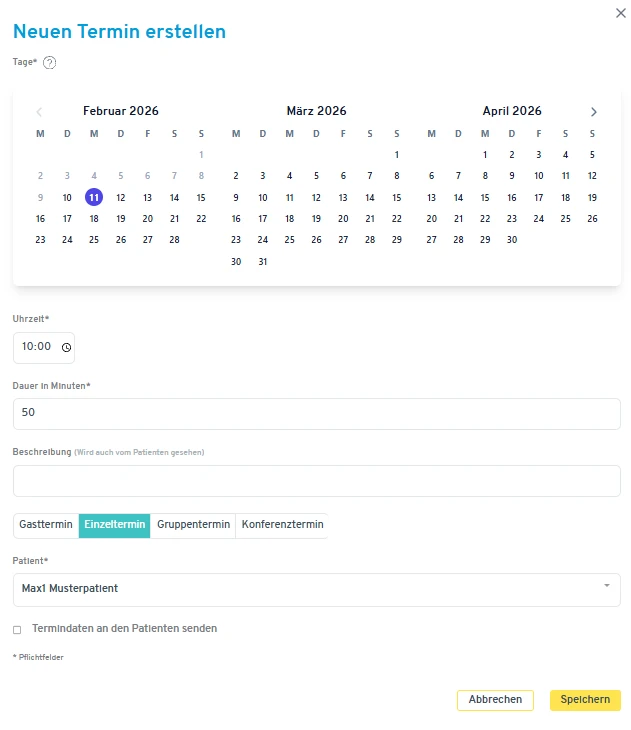Click the Beschreibung text field
631x730 pixels.
[316, 481]
